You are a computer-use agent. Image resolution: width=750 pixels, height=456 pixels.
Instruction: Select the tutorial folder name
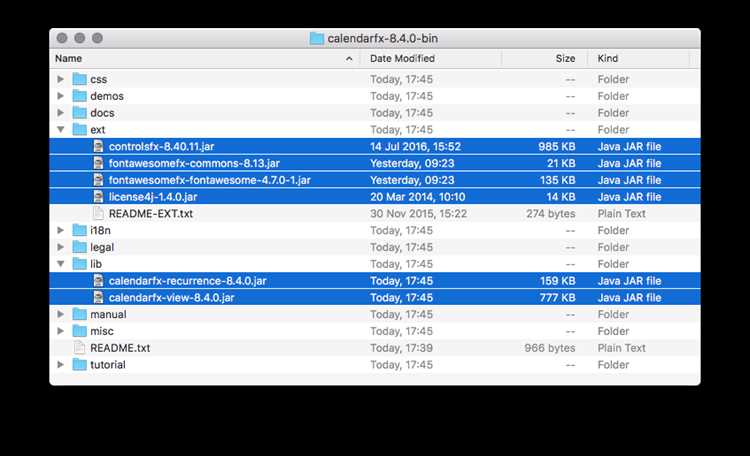click(108, 364)
